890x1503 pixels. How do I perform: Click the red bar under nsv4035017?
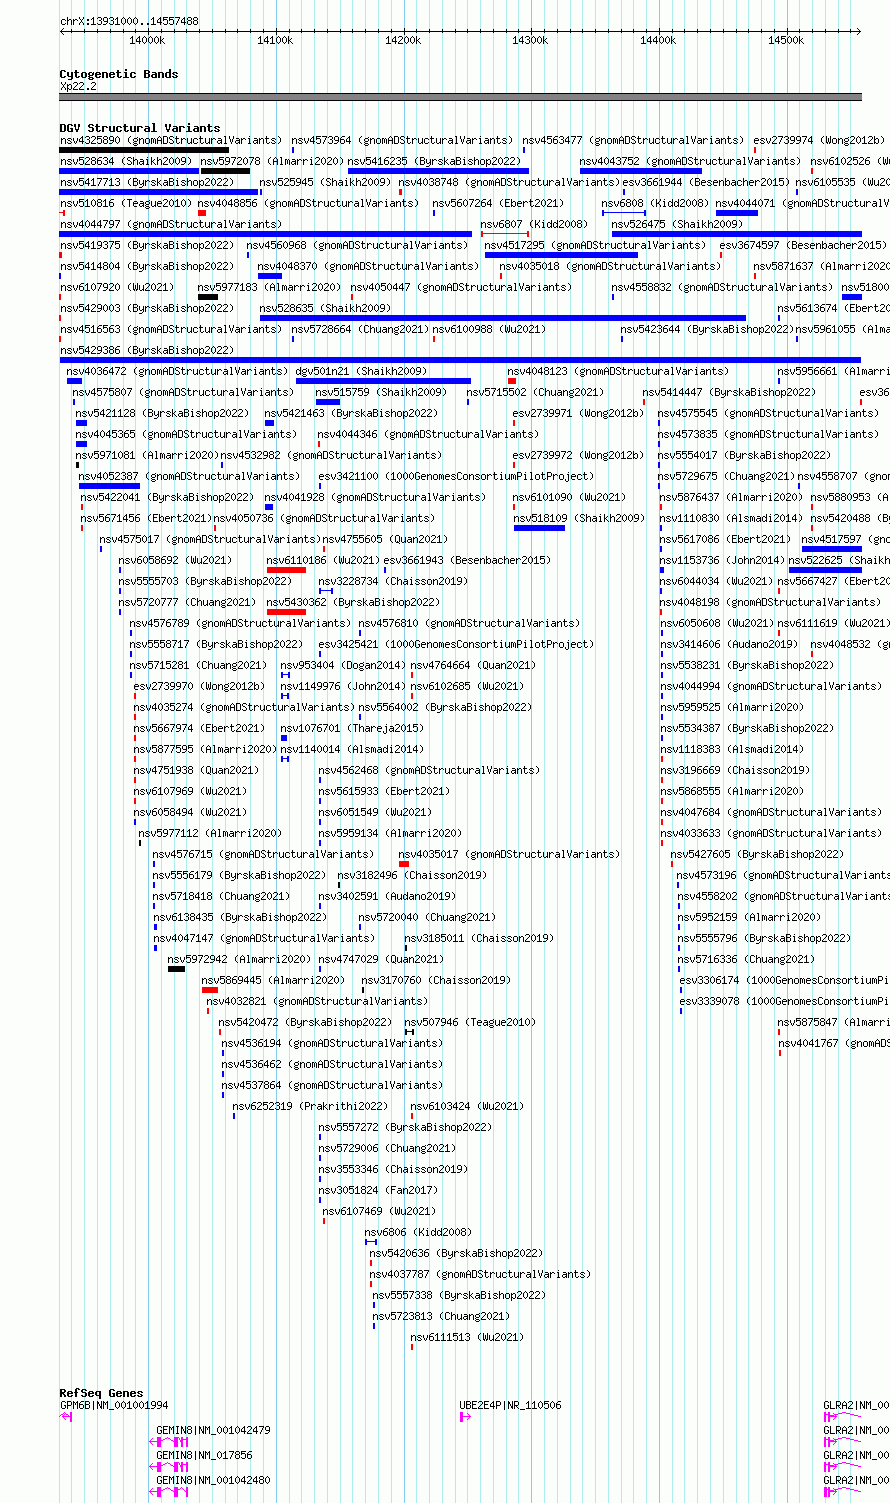pyautogui.click(x=404, y=864)
